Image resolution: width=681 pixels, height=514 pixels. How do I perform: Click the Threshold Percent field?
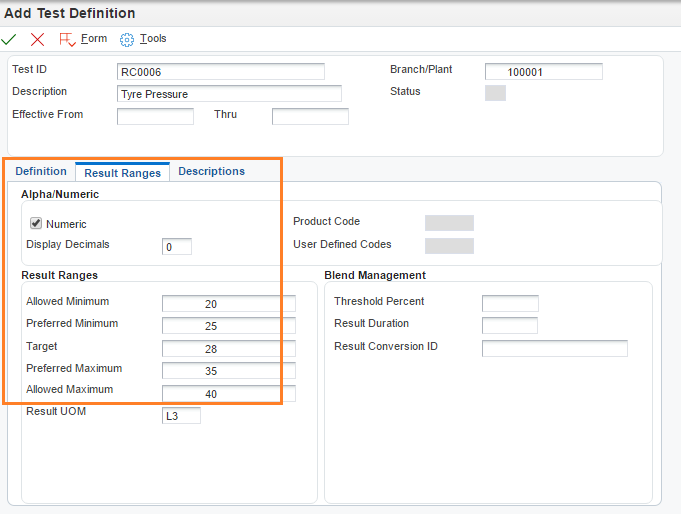(510, 303)
